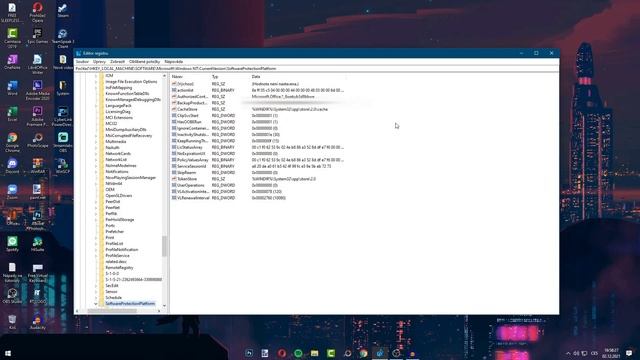
Task: Expand the LanguagePack key
Action: (x=96, y=106)
